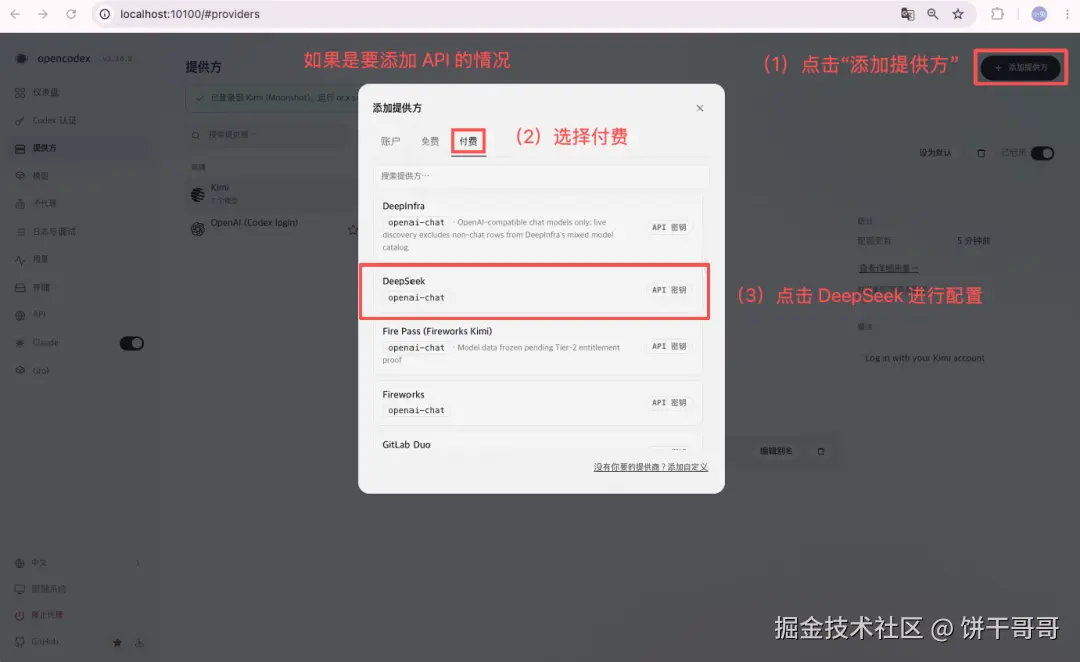Close the 添加提供方 dialog
Screen dimensions: 1080x662
(x=699, y=108)
